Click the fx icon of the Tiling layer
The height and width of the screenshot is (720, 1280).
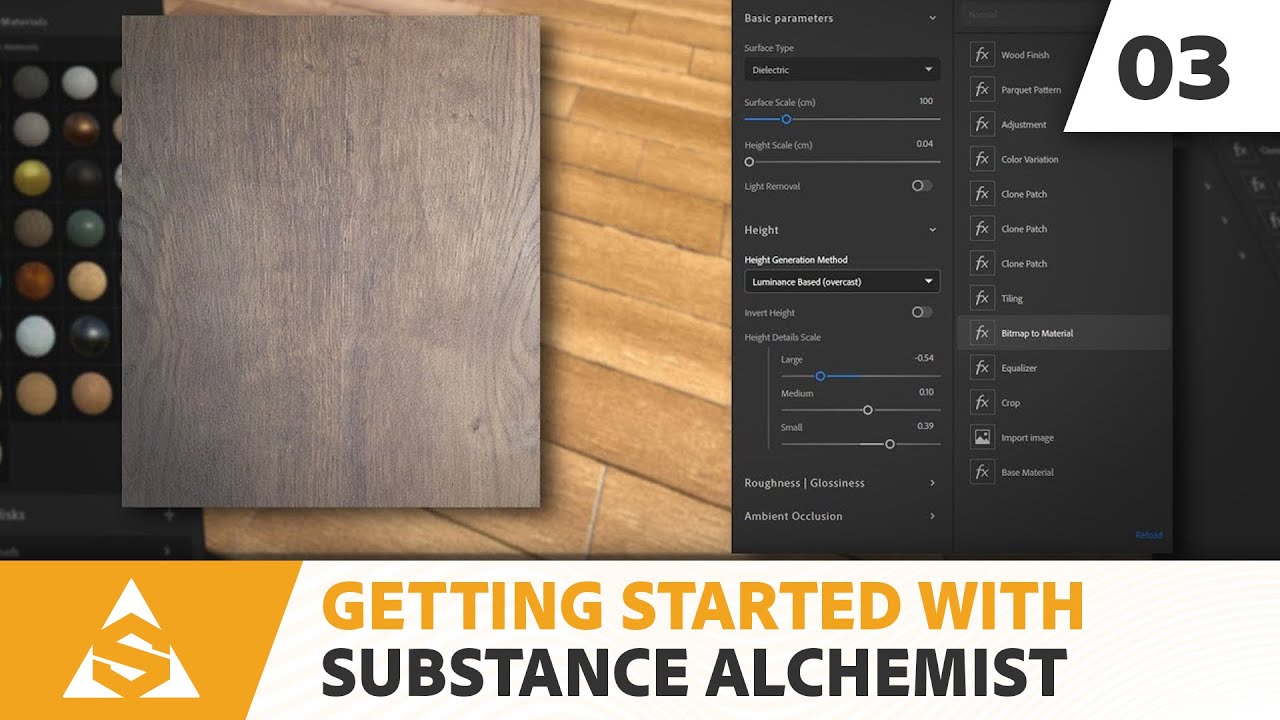(x=982, y=298)
